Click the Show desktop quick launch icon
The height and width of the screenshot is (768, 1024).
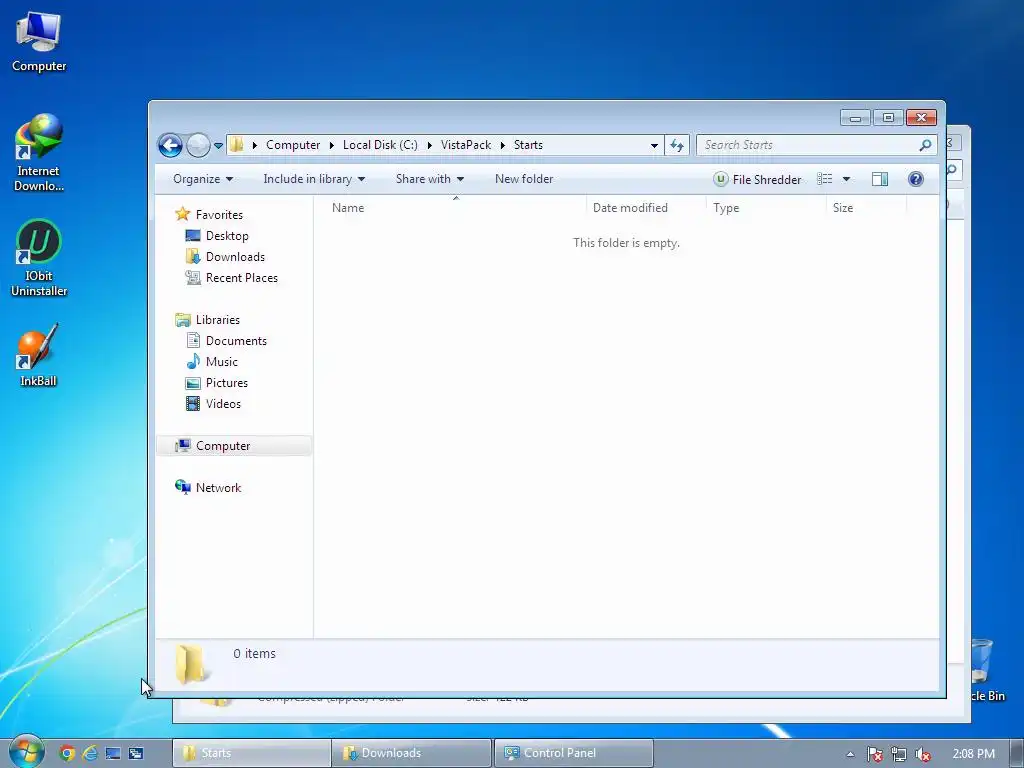coord(112,753)
